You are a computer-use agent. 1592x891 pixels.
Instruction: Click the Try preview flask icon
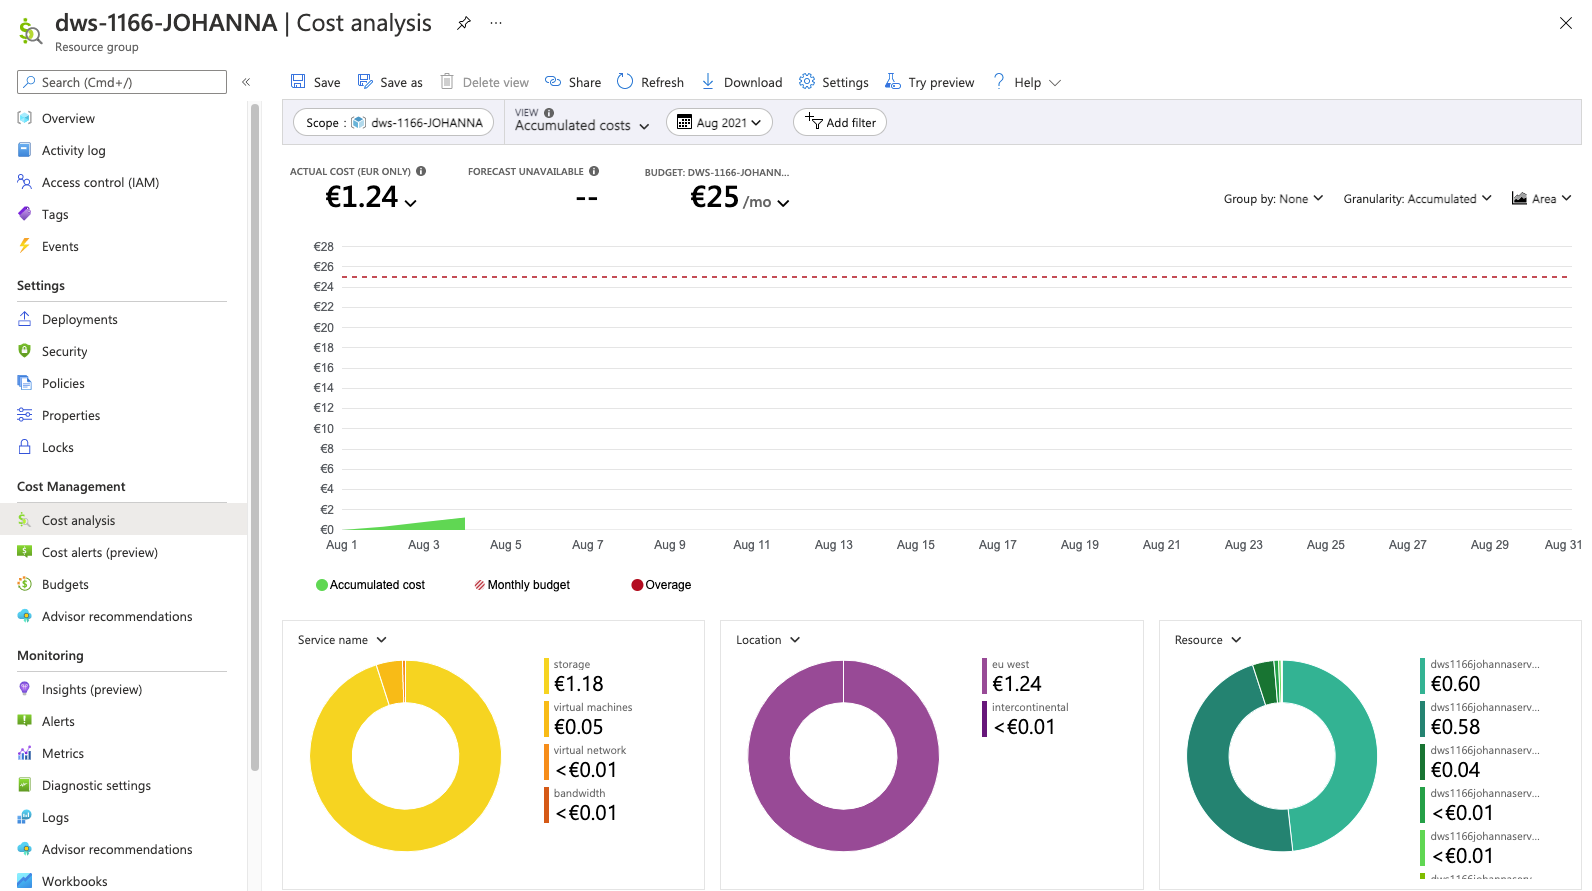tap(893, 82)
